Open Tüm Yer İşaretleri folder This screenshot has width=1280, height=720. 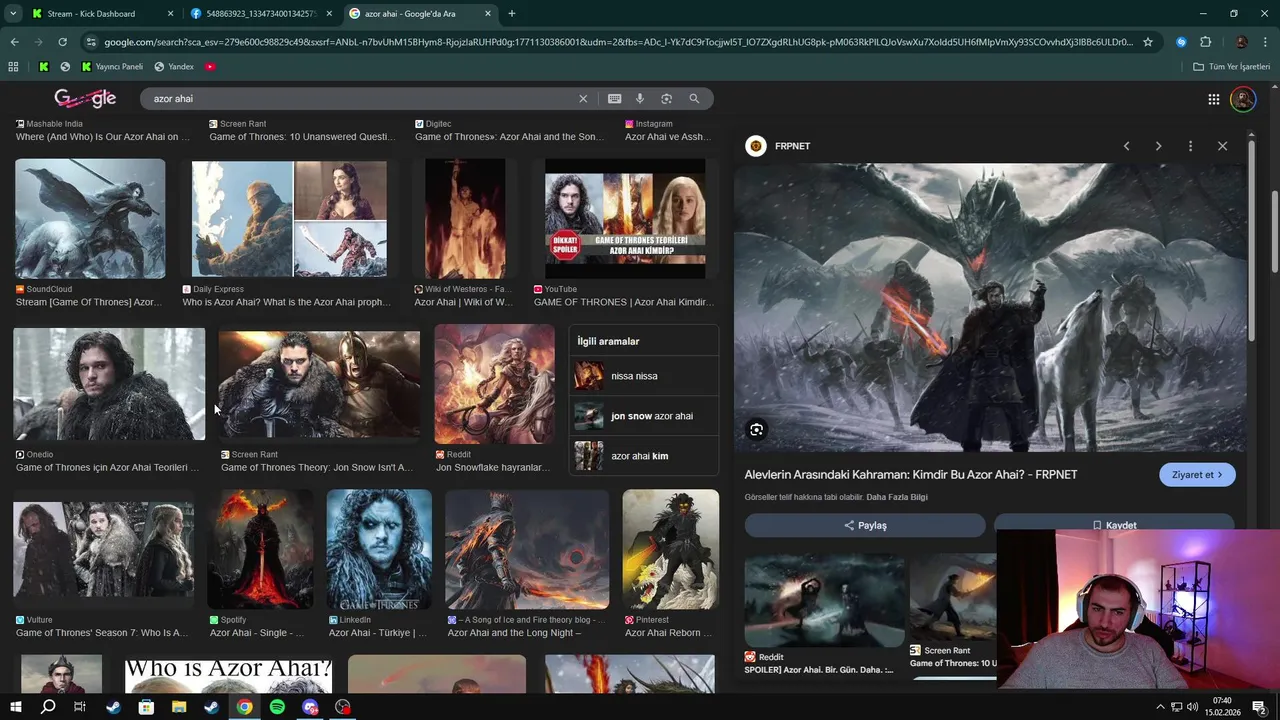pos(1232,67)
